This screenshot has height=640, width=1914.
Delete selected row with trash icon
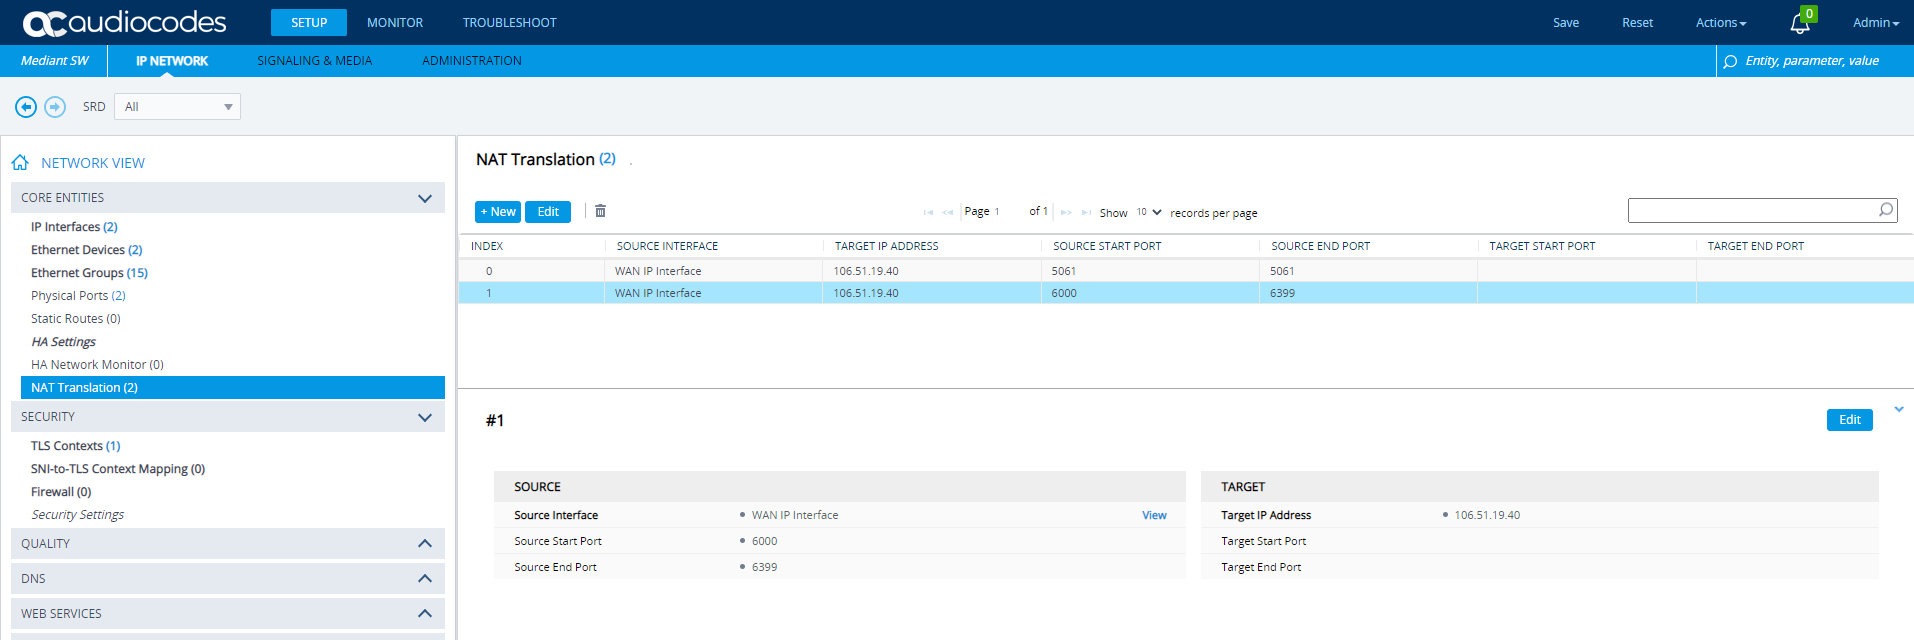point(600,211)
